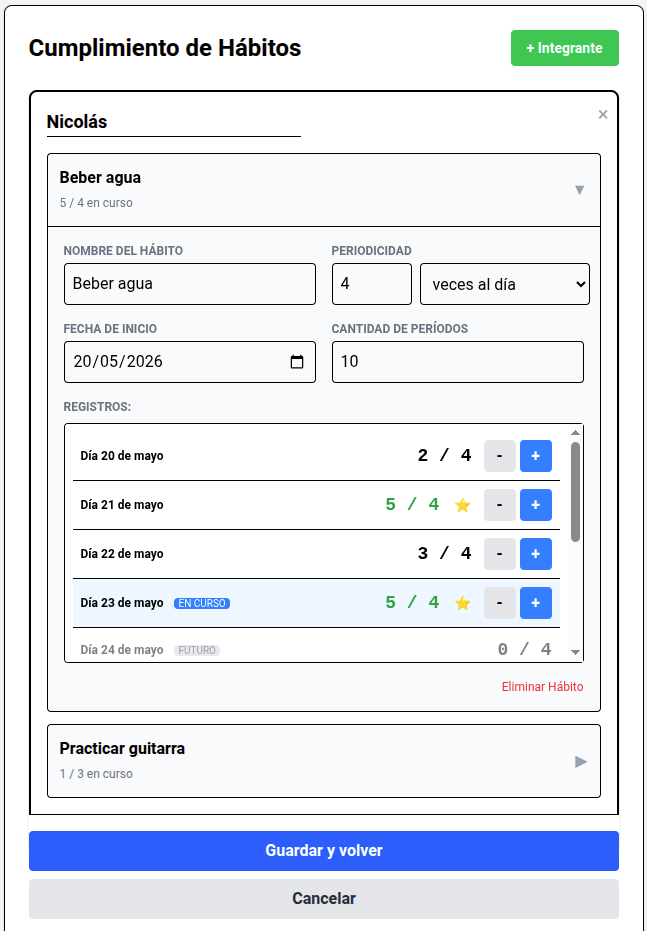Open the calendar picker for Fecha de inicio
Image resolution: width=647 pixels, height=931 pixels.
(x=297, y=362)
